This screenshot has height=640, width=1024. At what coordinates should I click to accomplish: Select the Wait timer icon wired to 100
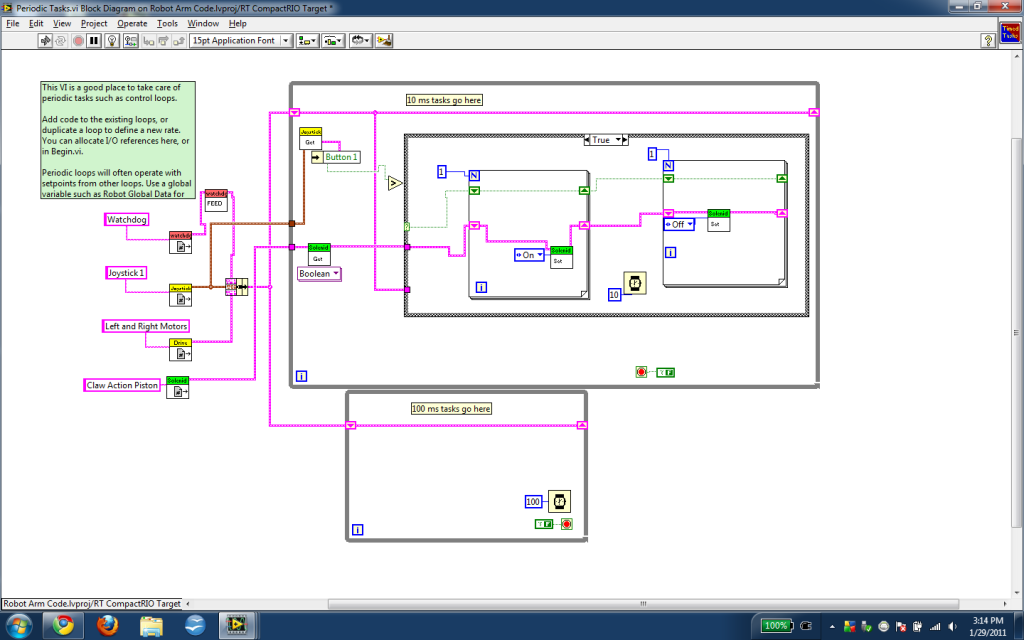(561, 501)
